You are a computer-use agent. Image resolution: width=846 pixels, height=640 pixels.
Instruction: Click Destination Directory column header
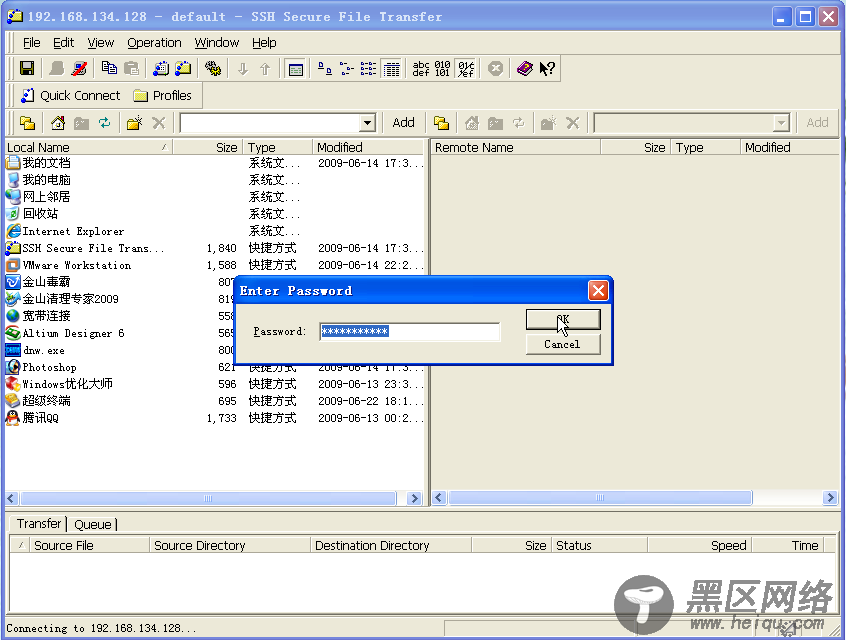click(391, 546)
